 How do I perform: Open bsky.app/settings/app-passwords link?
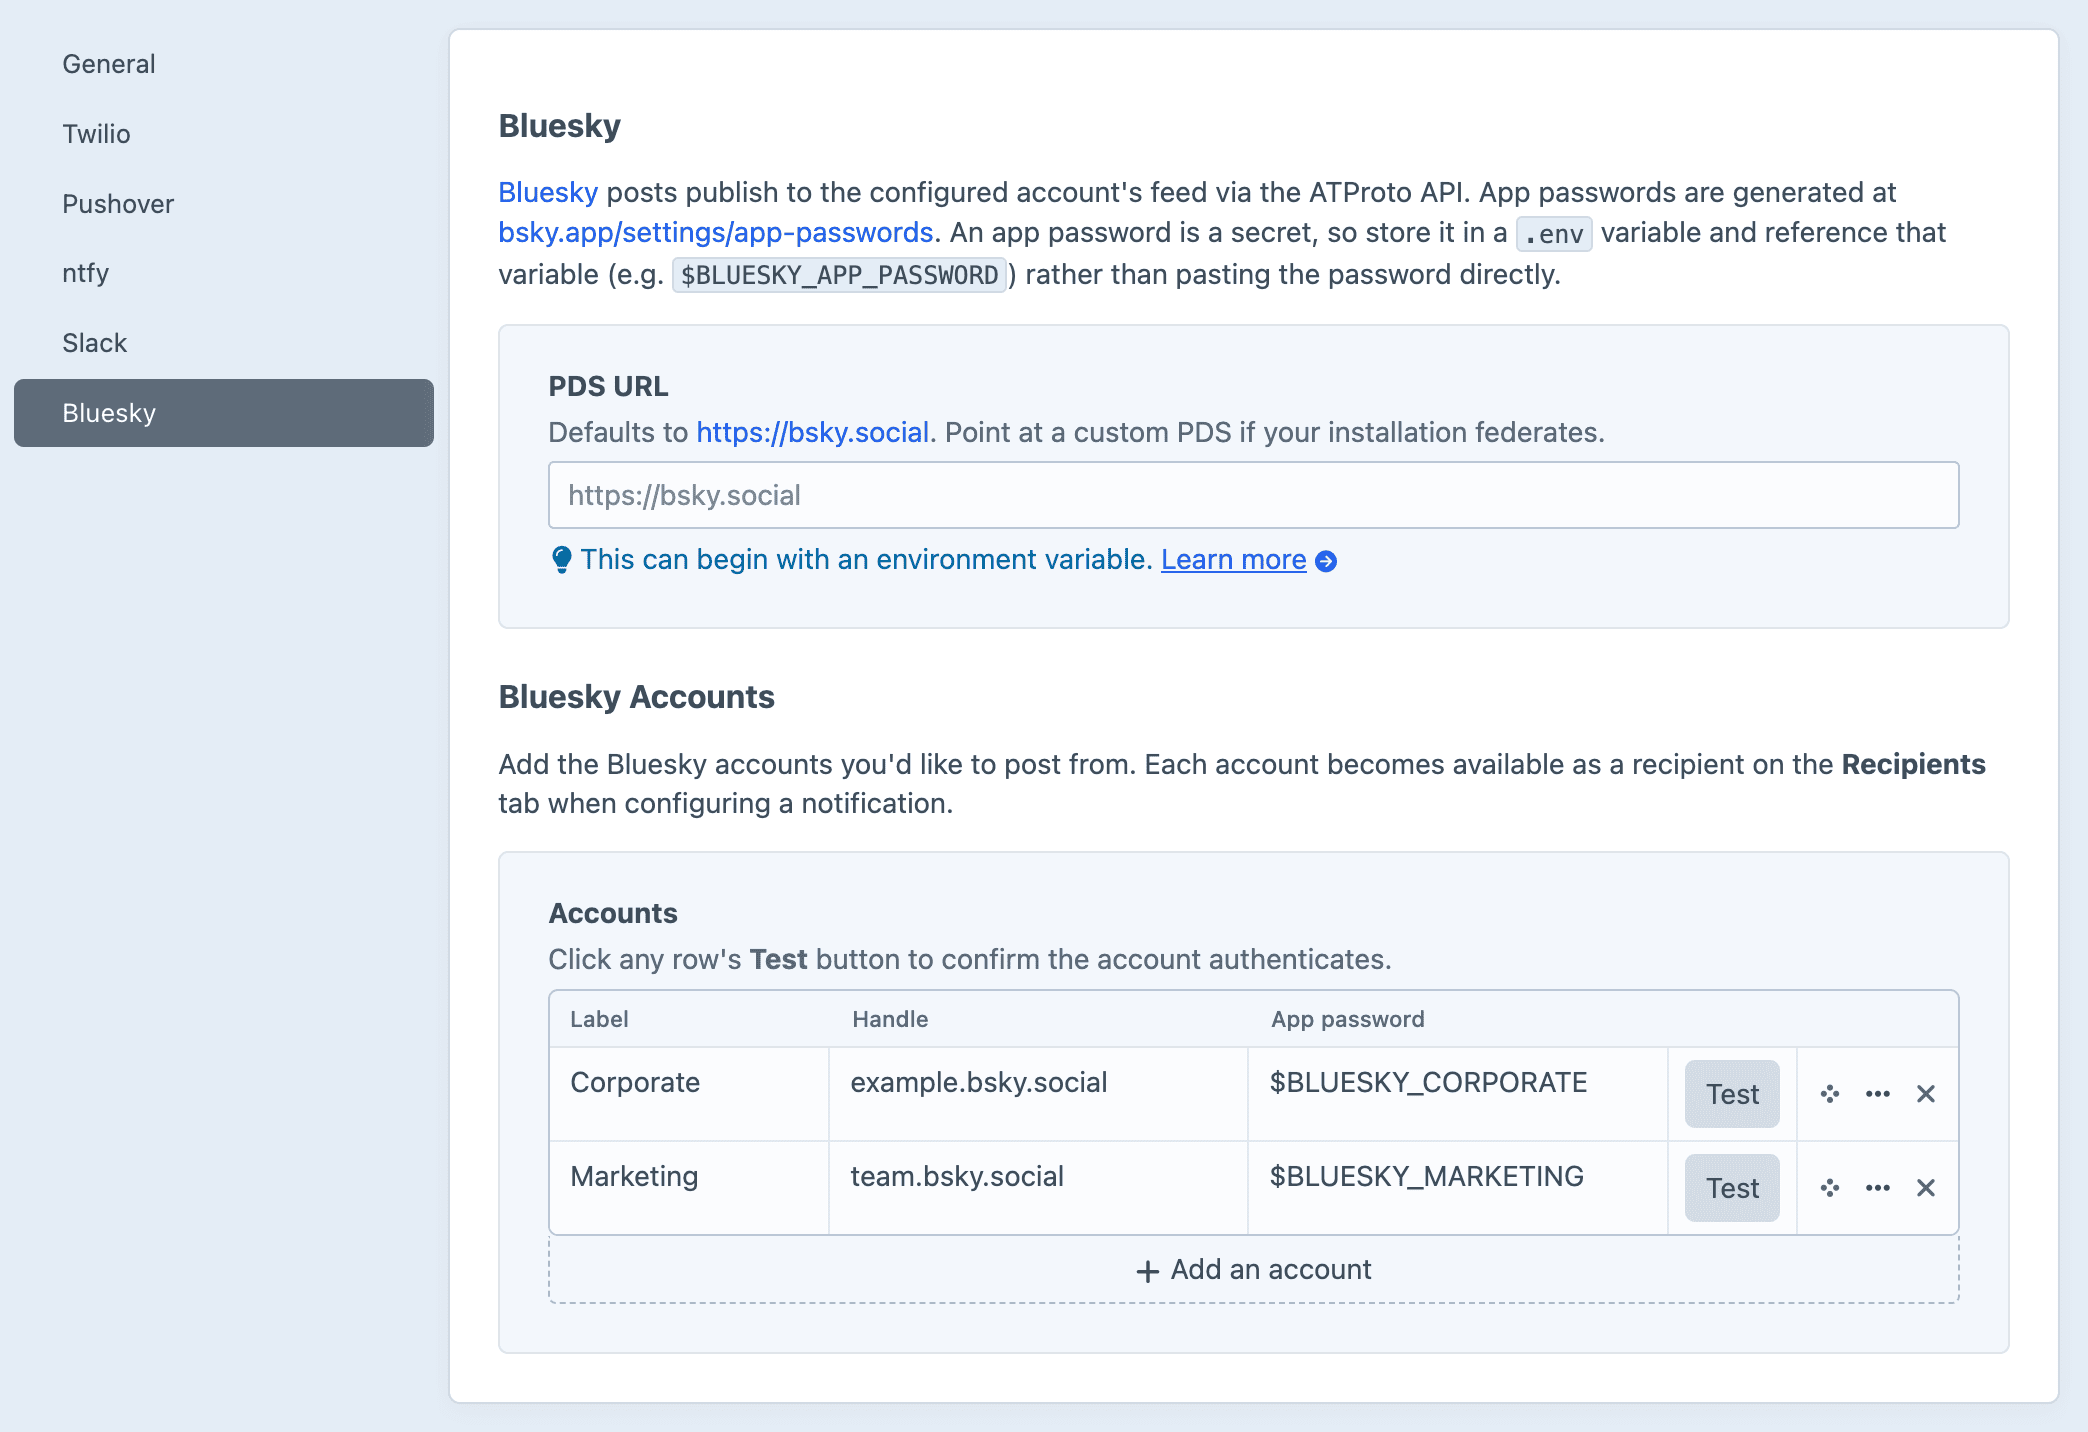pos(716,233)
